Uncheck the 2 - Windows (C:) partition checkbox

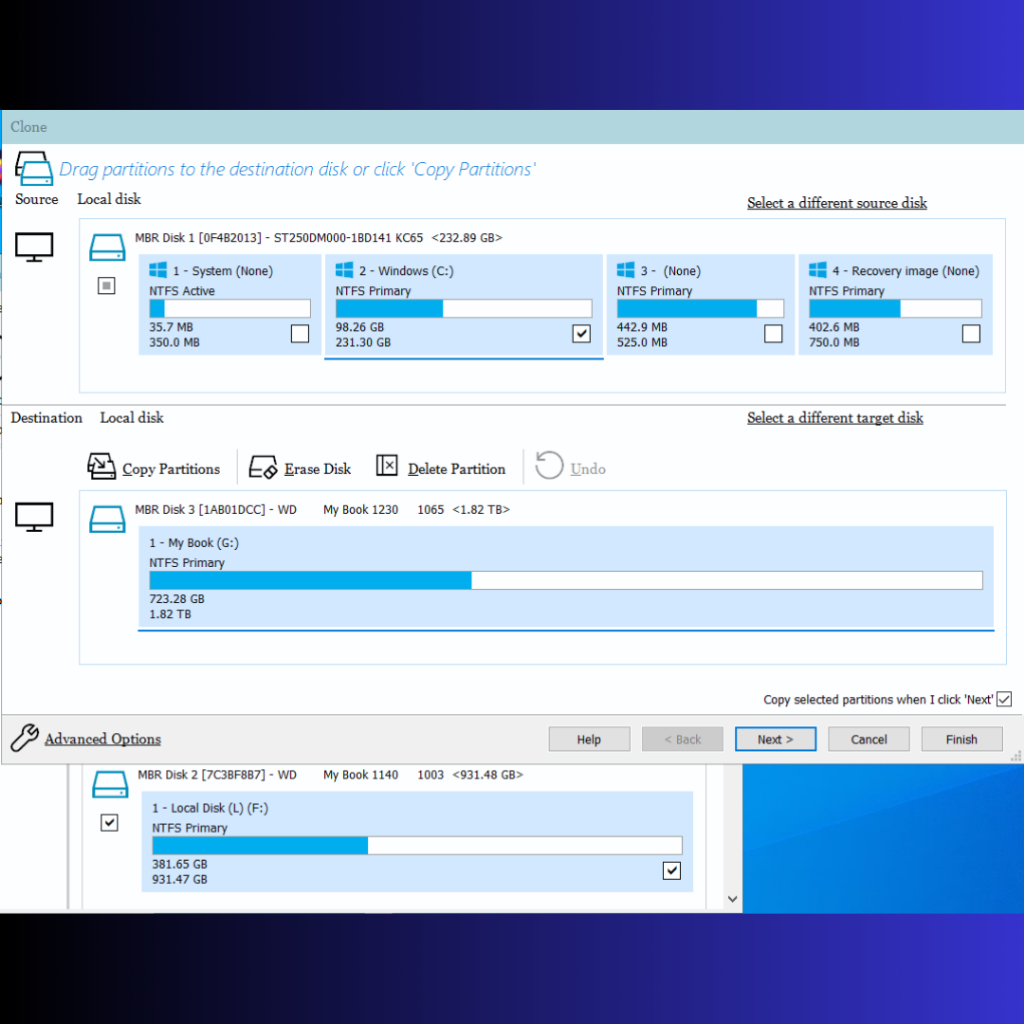pyautogui.click(x=582, y=334)
